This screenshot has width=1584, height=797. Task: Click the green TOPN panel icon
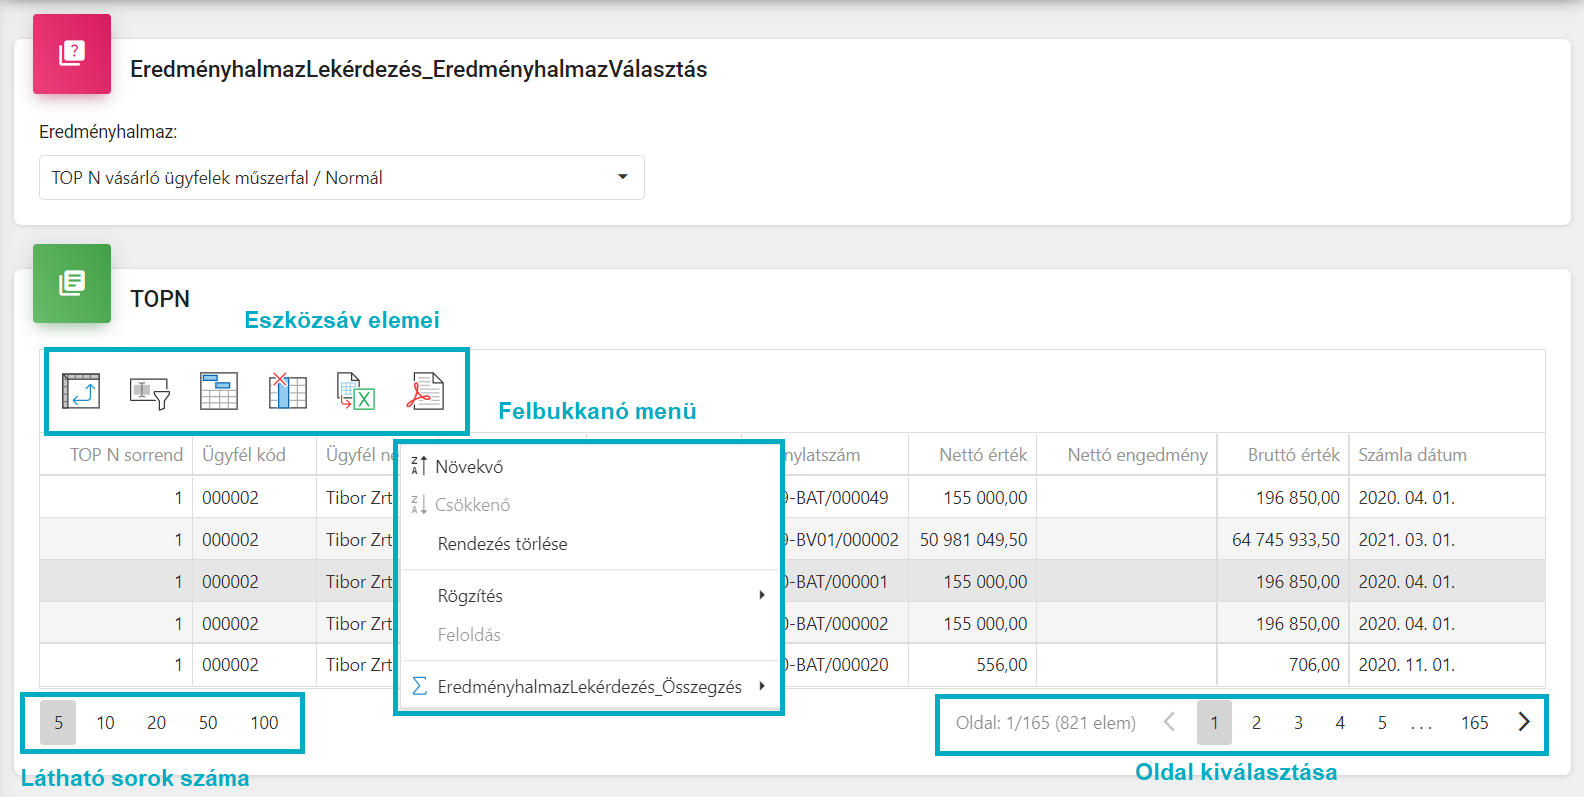pos(72,283)
